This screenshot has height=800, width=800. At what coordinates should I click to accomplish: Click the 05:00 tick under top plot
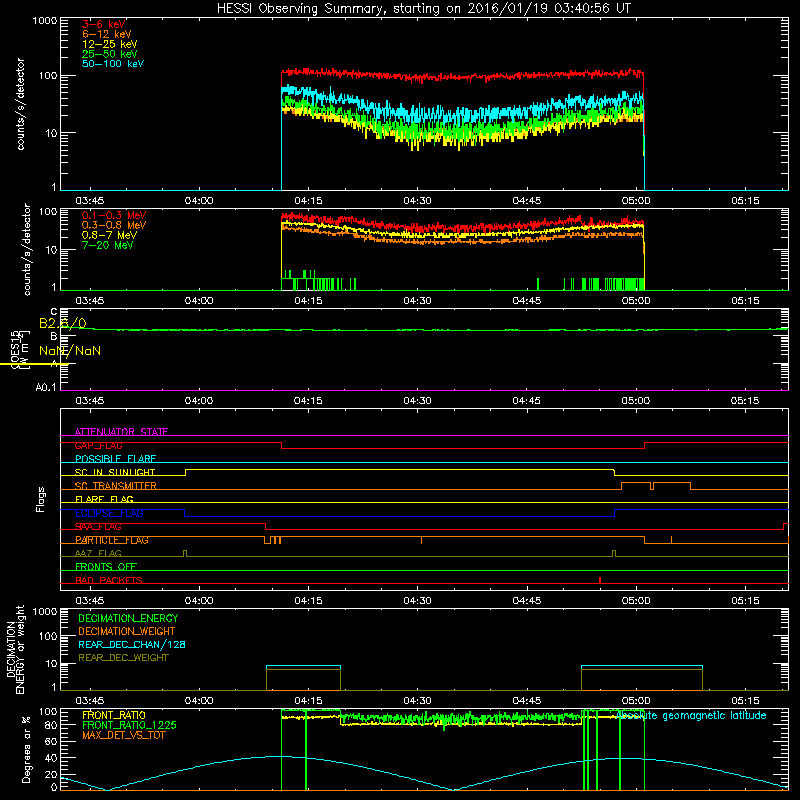pyautogui.click(x=636, y=201)
